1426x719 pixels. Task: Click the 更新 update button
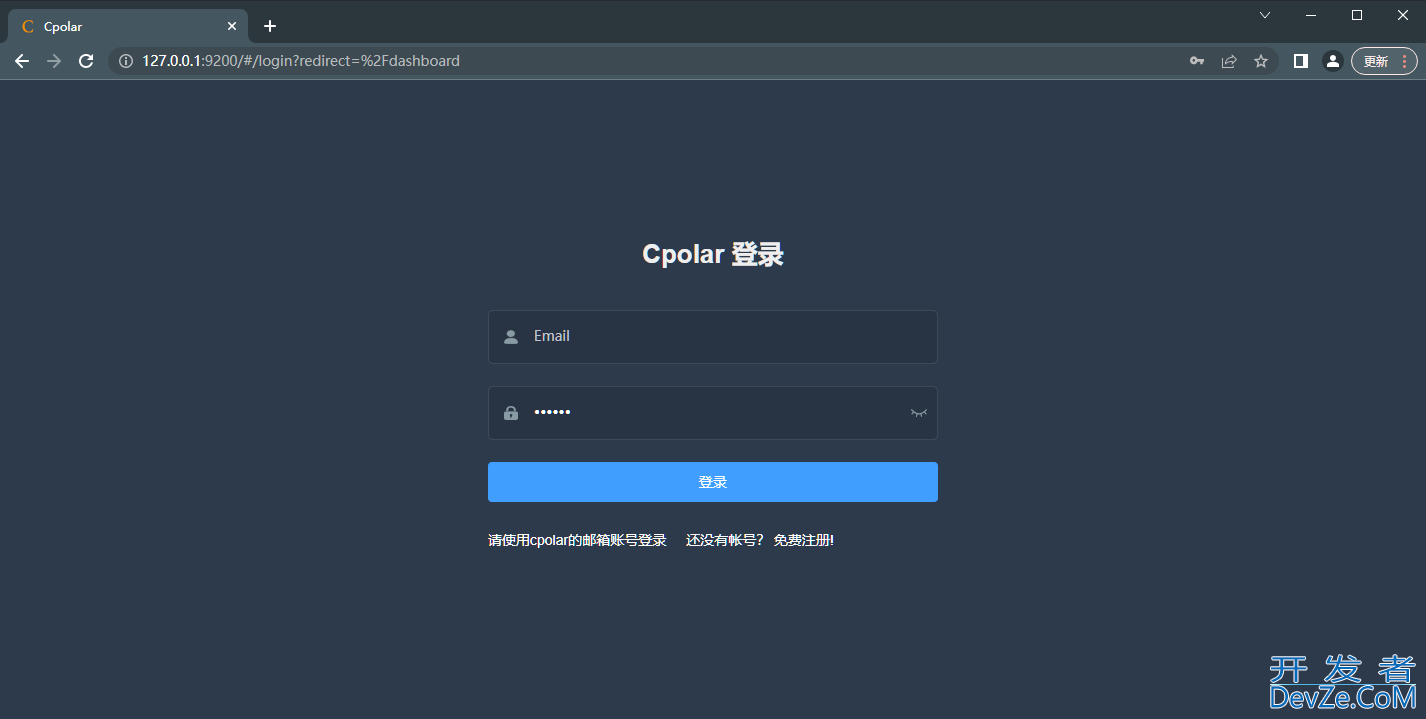tap(1384, 61)
